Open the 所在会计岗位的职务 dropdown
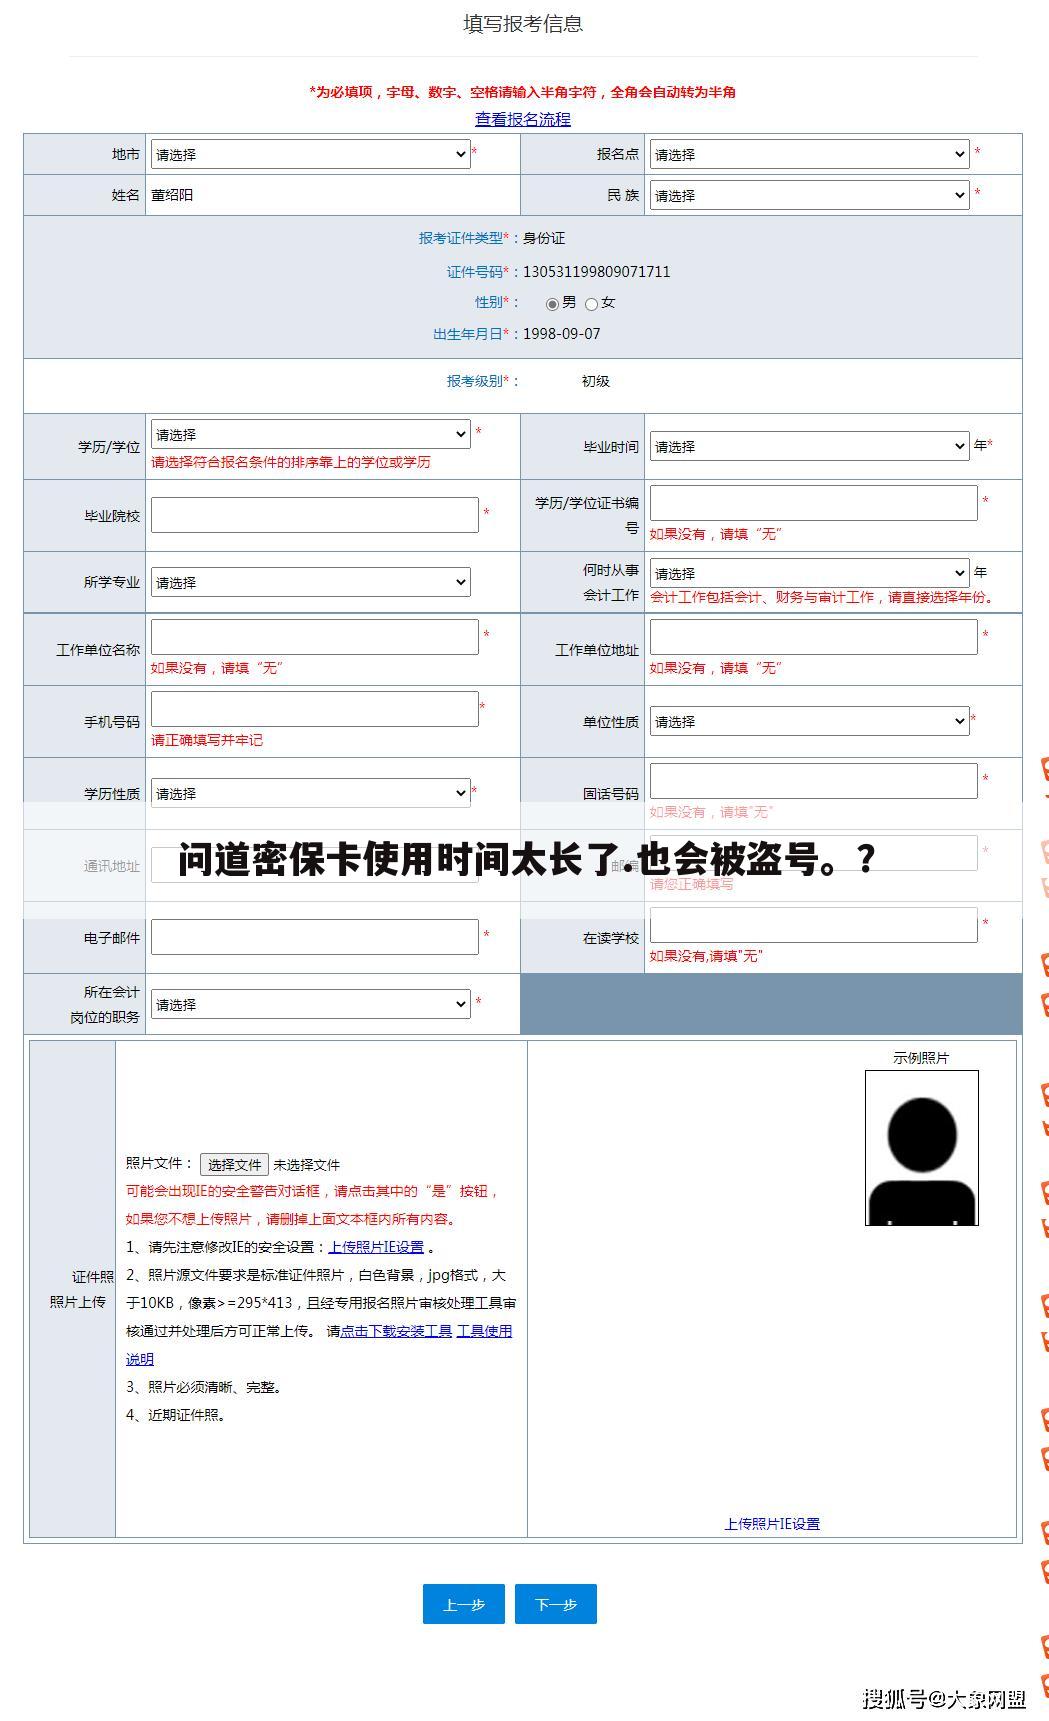This screenshot has width=1049, height=1721. click(310, 1004)
